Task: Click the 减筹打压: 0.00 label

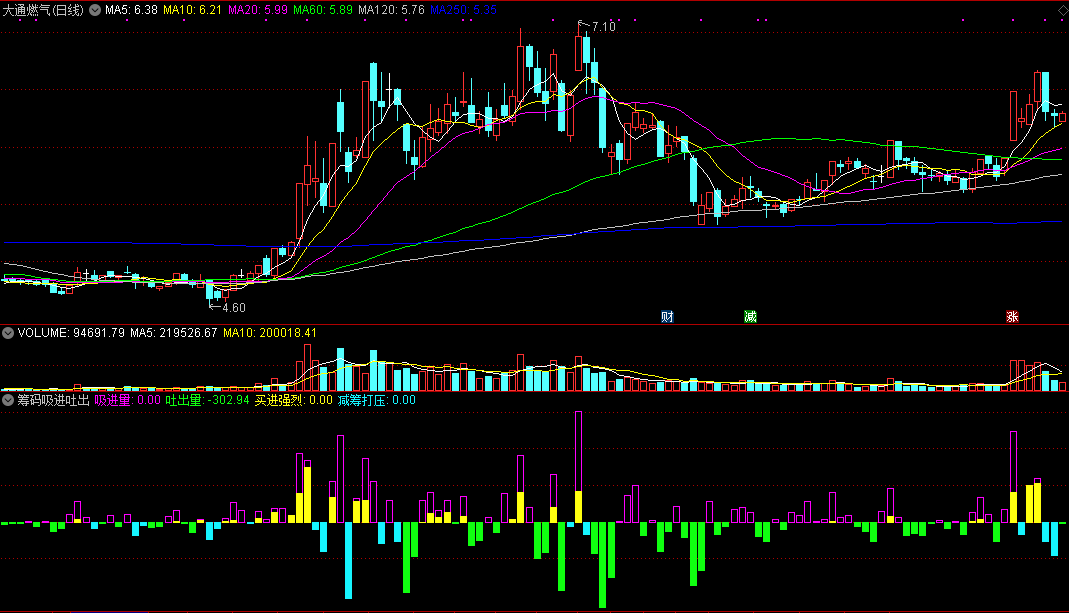Action: click(x=377, y=400)
